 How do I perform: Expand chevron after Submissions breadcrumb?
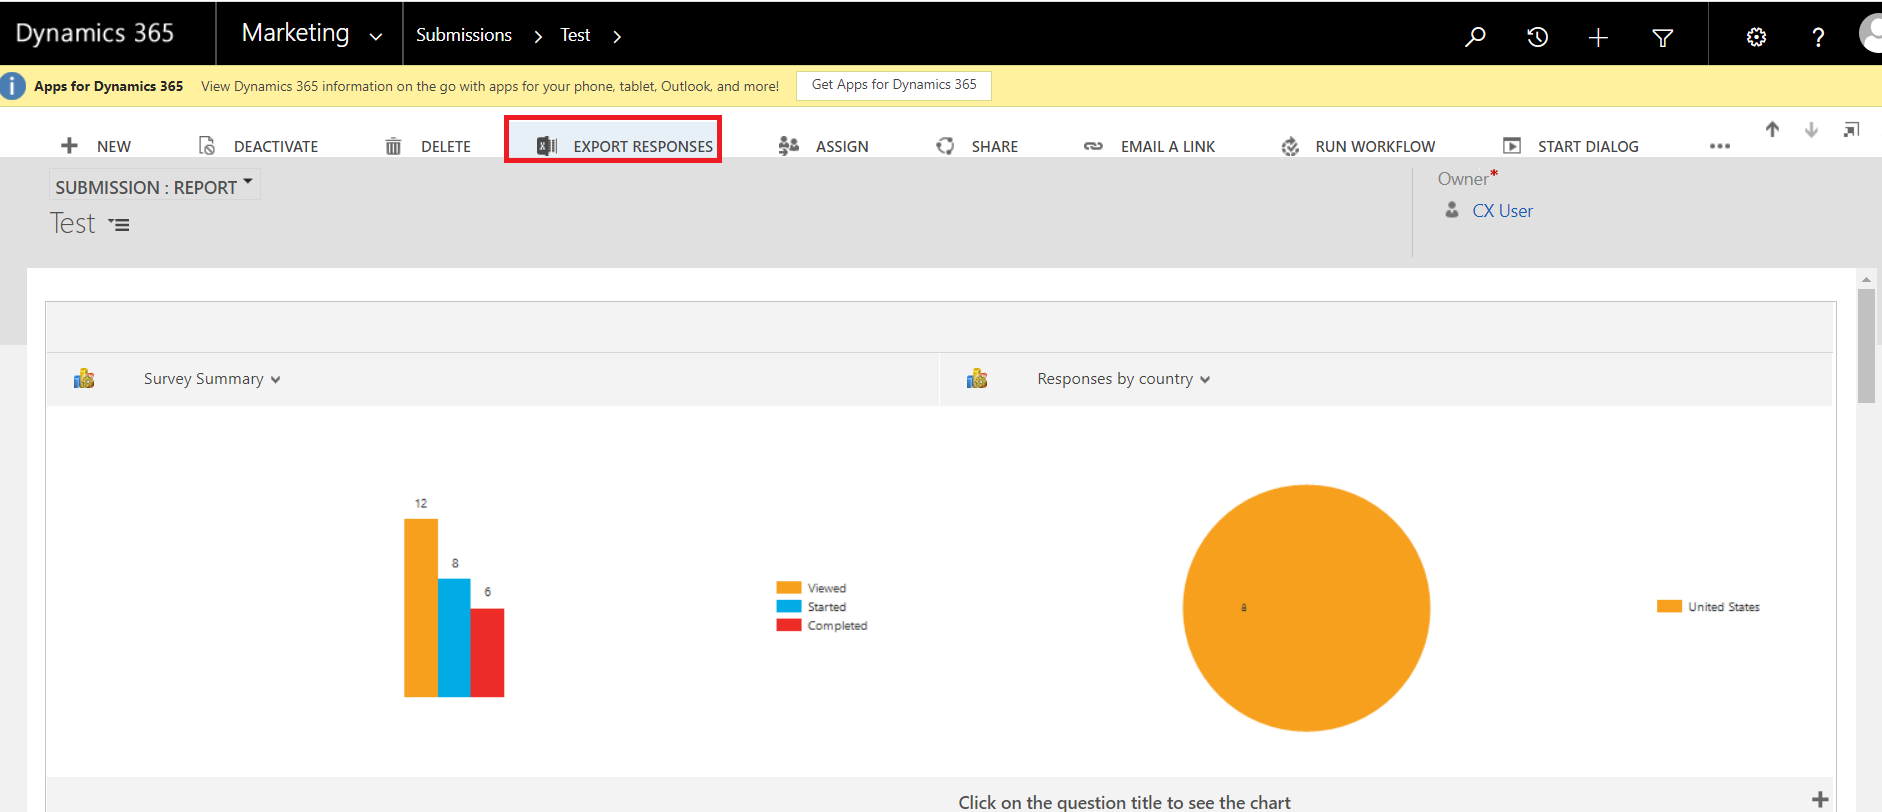[x=538, y=37]
